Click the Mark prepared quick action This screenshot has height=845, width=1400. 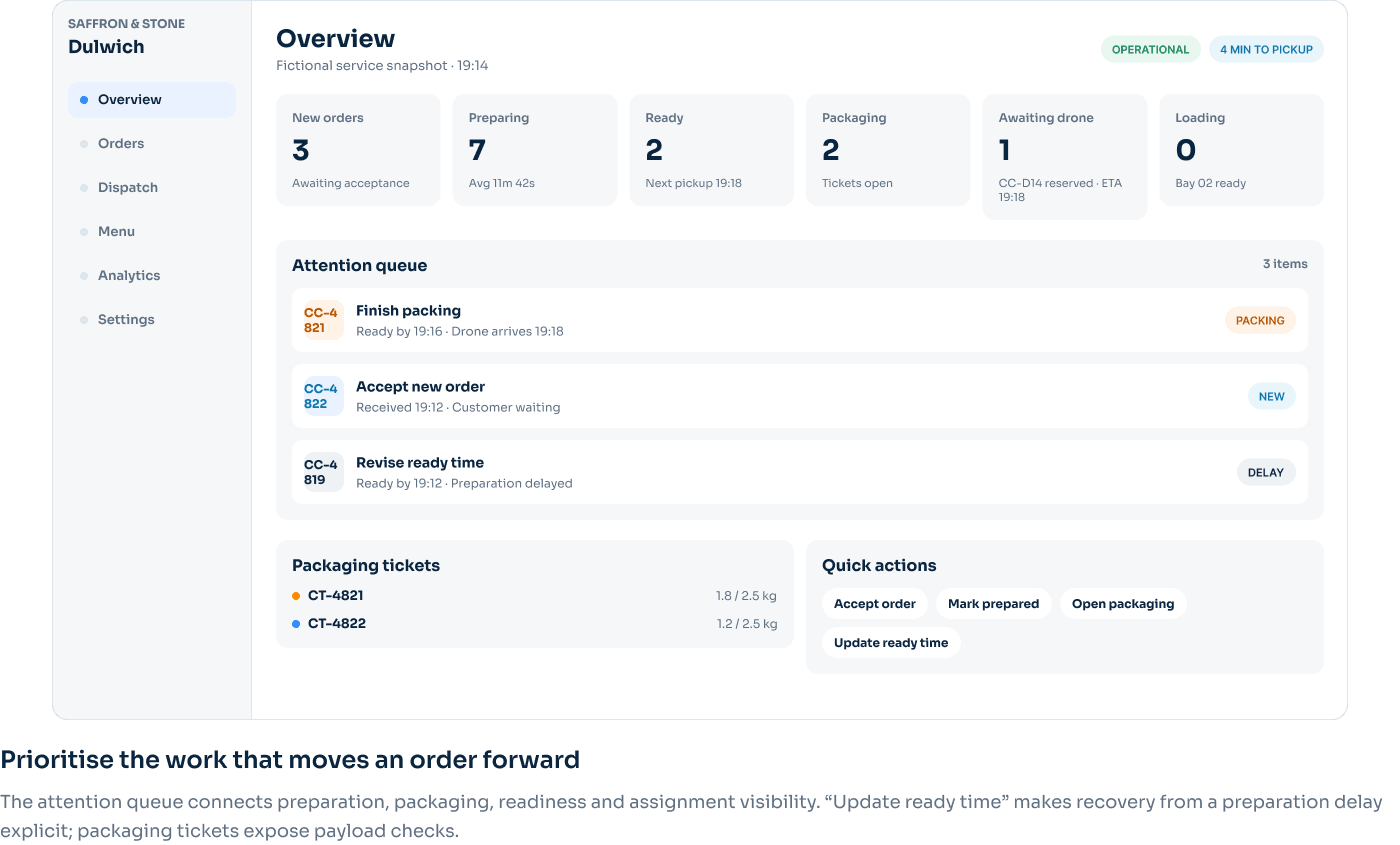tap(993, 604)
